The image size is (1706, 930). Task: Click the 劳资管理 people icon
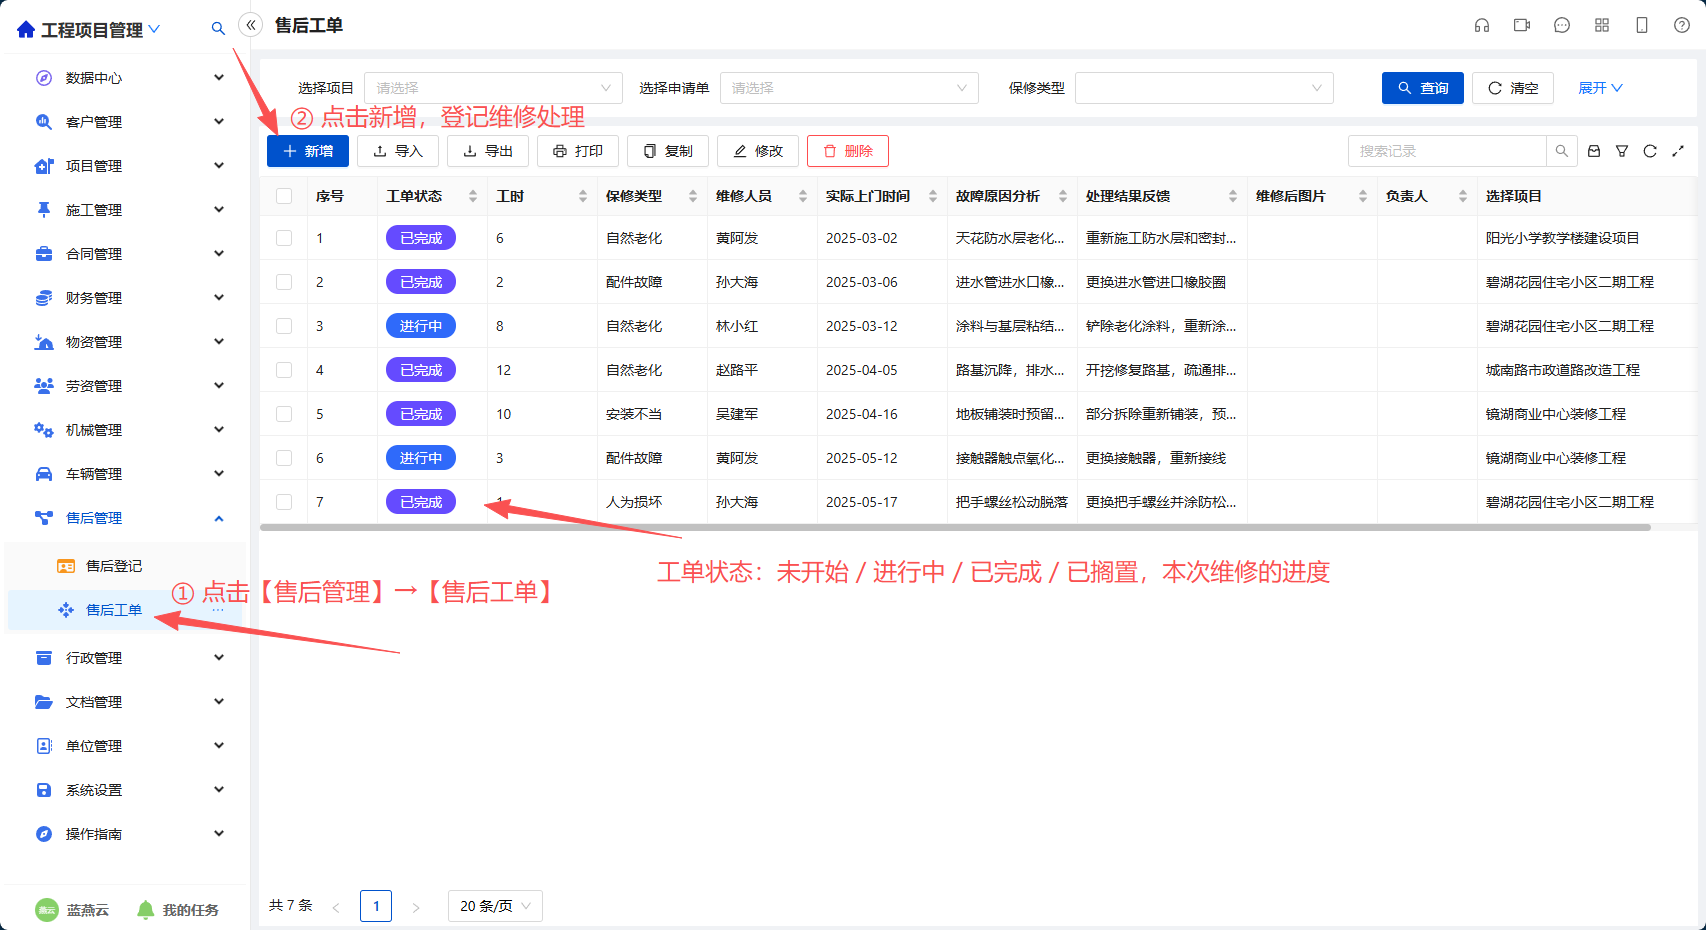[x=44, y=386]
